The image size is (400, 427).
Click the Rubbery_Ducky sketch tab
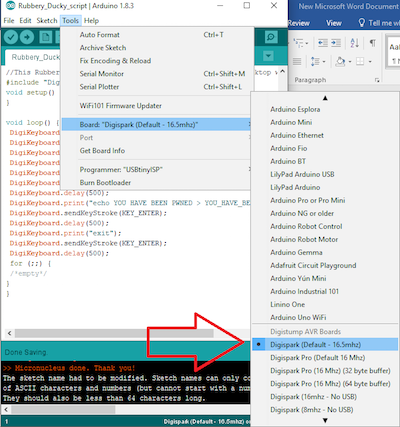coord(33,57)
